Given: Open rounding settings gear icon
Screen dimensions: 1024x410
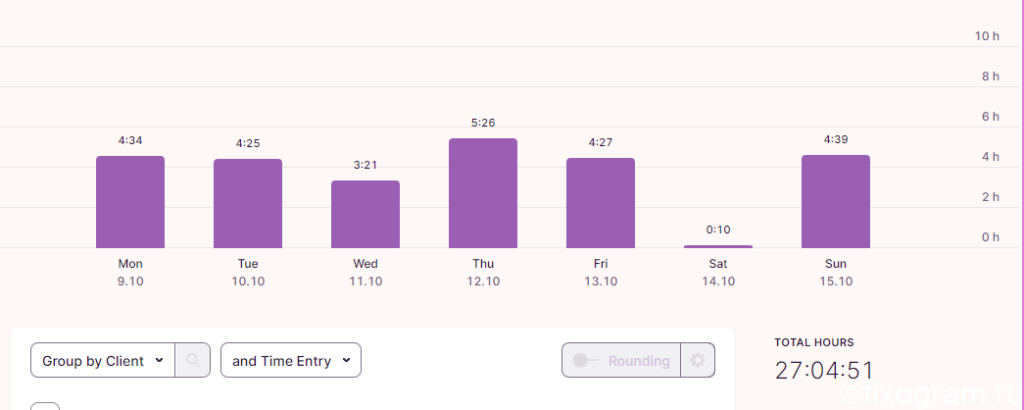Looking at the screenshot, I should [x=697, y=360].
